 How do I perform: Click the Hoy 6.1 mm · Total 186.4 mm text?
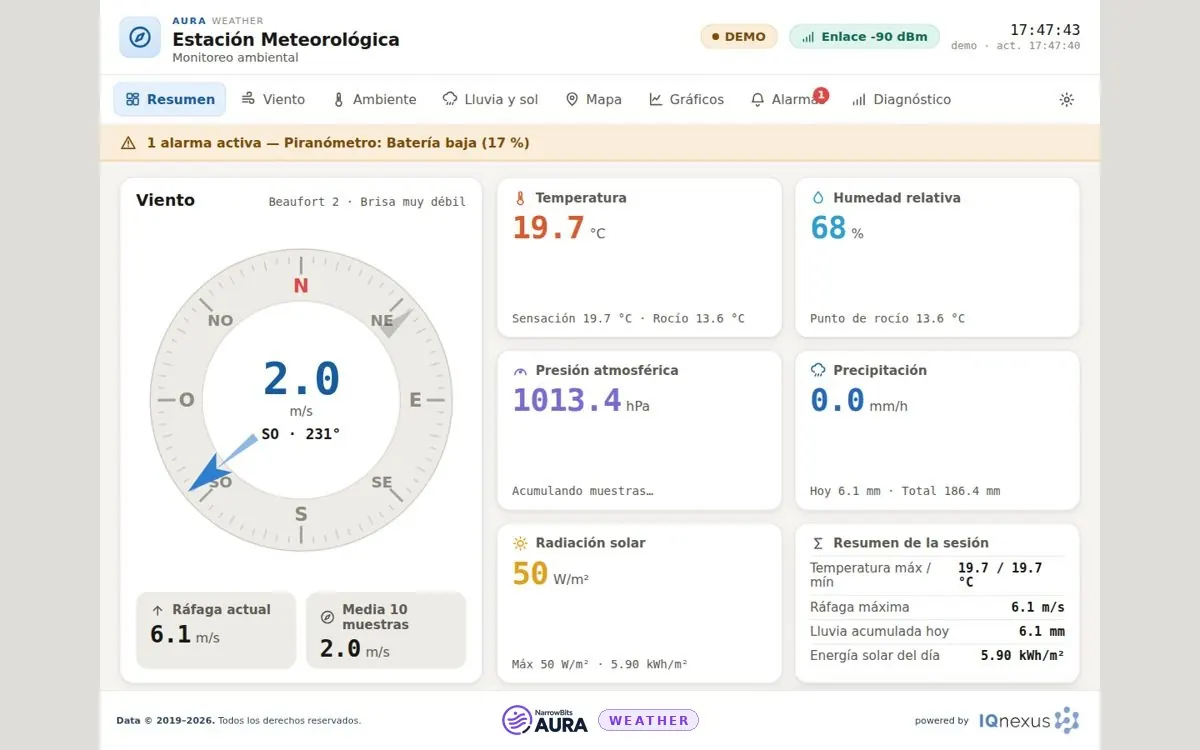coord(905,491)
